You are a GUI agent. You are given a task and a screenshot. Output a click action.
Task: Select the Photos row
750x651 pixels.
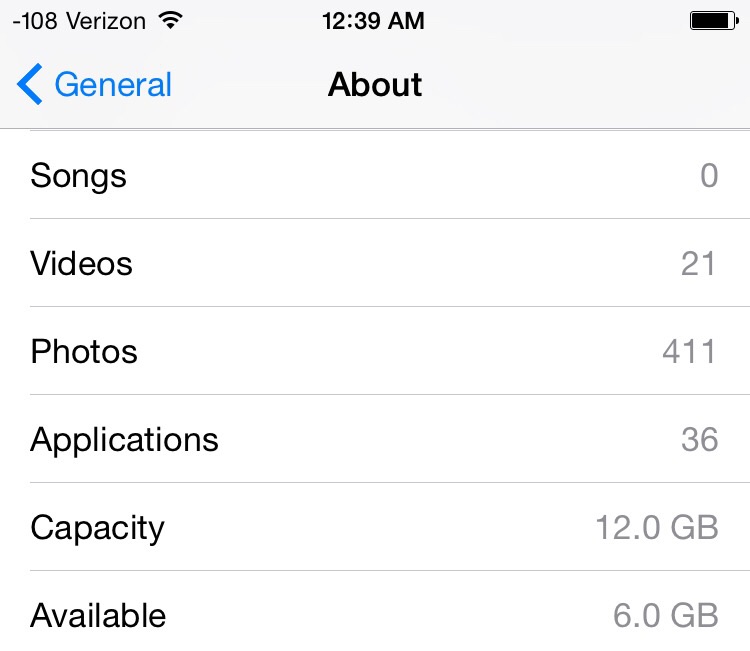tap(375, 351)
